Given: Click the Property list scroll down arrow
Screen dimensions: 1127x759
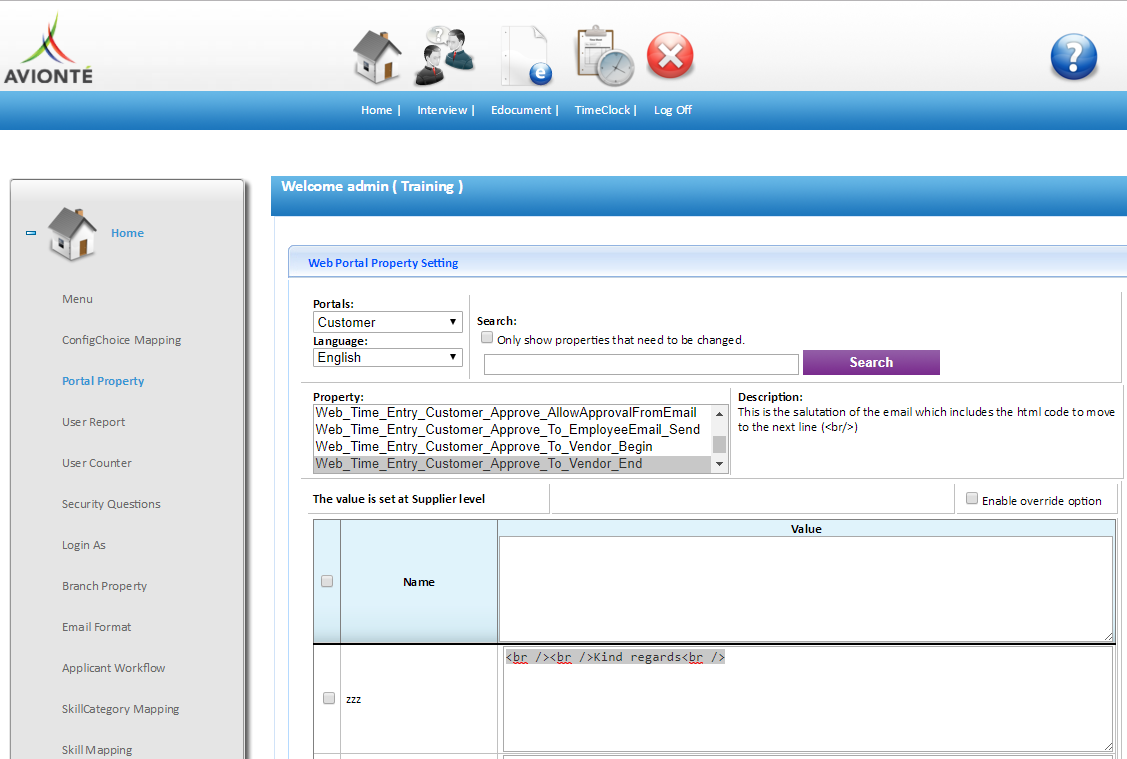Looking at the screenshot, I should [x=719, y=464].
